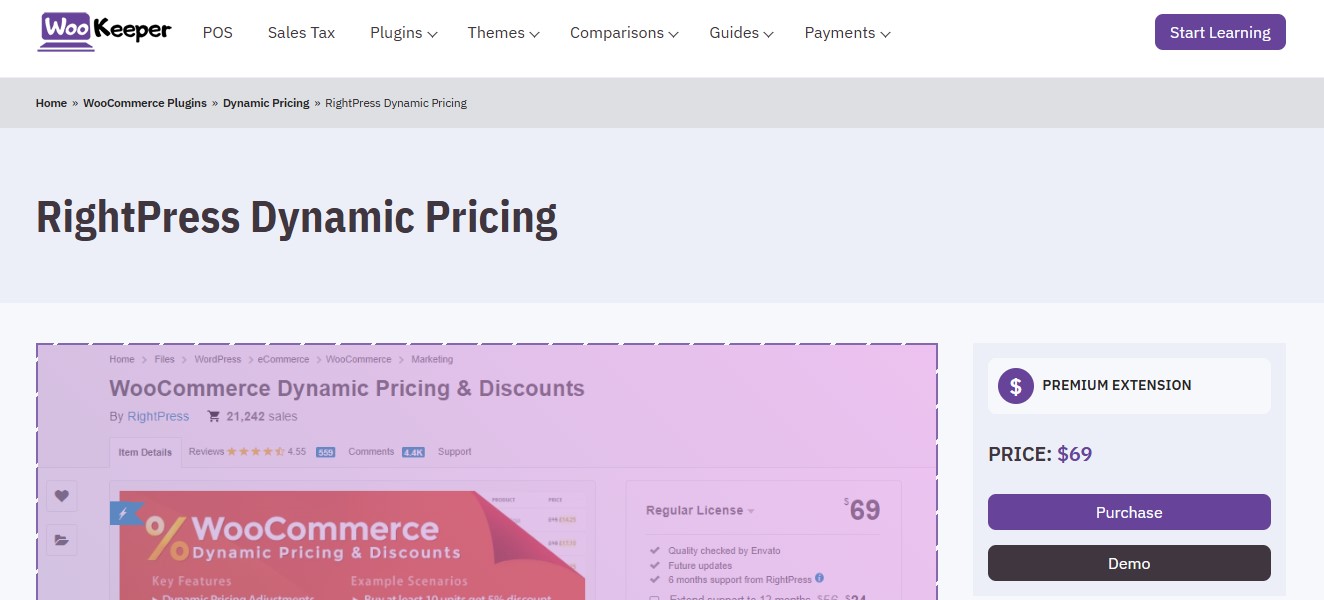The width and height of the screenshot is (1324, 600).
Task: Open the POS menu item
Action: click(x=217, y=32)
